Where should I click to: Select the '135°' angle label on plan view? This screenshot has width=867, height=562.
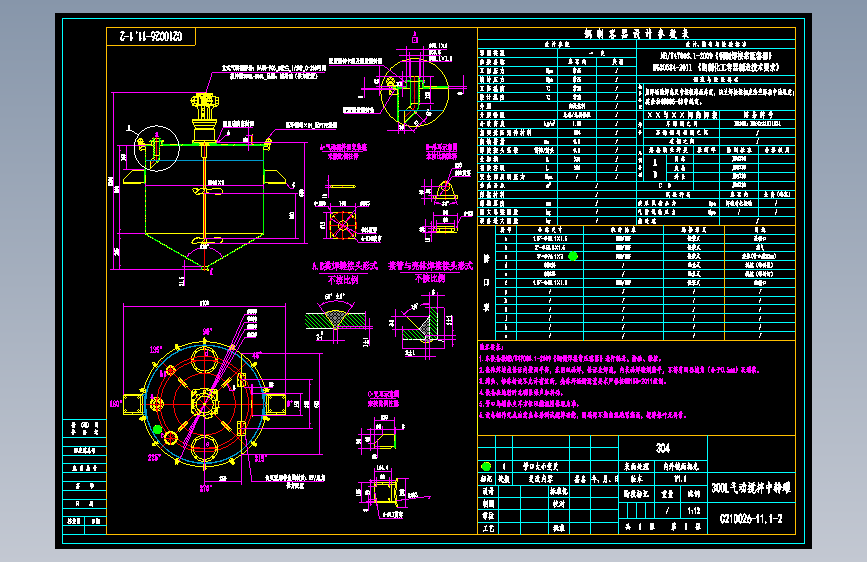156,350
